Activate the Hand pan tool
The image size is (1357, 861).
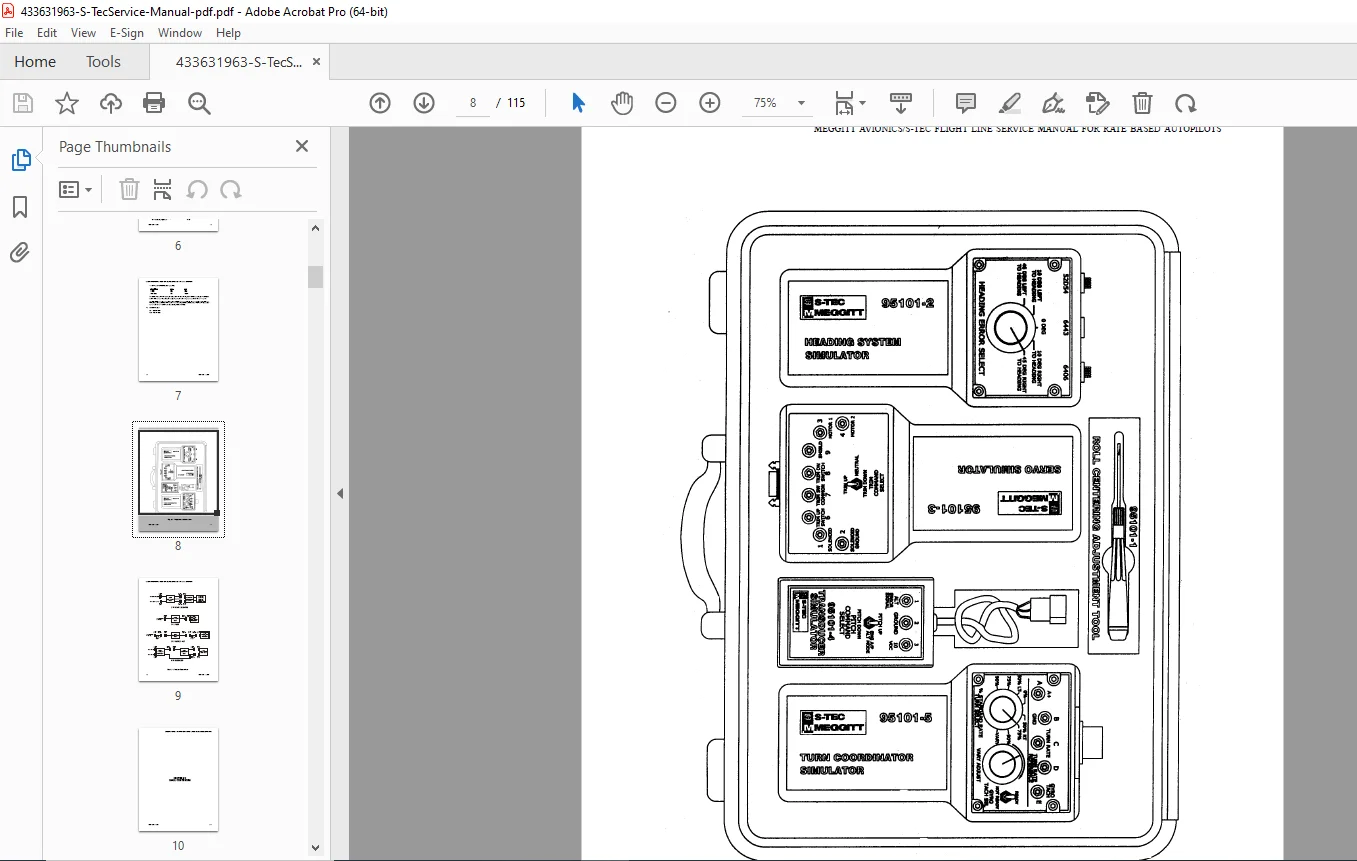(x=622, y=103)
